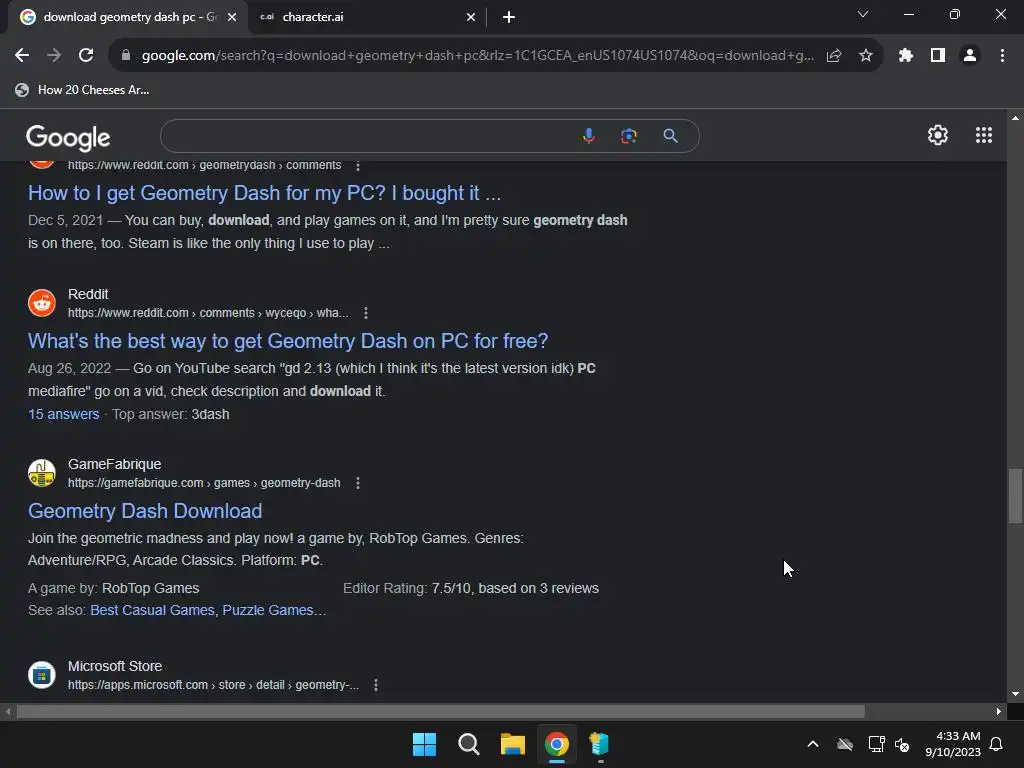Open the Geometry Dash Download result
The height and width of the screenshot is (768, 1024).
(145, 511)
